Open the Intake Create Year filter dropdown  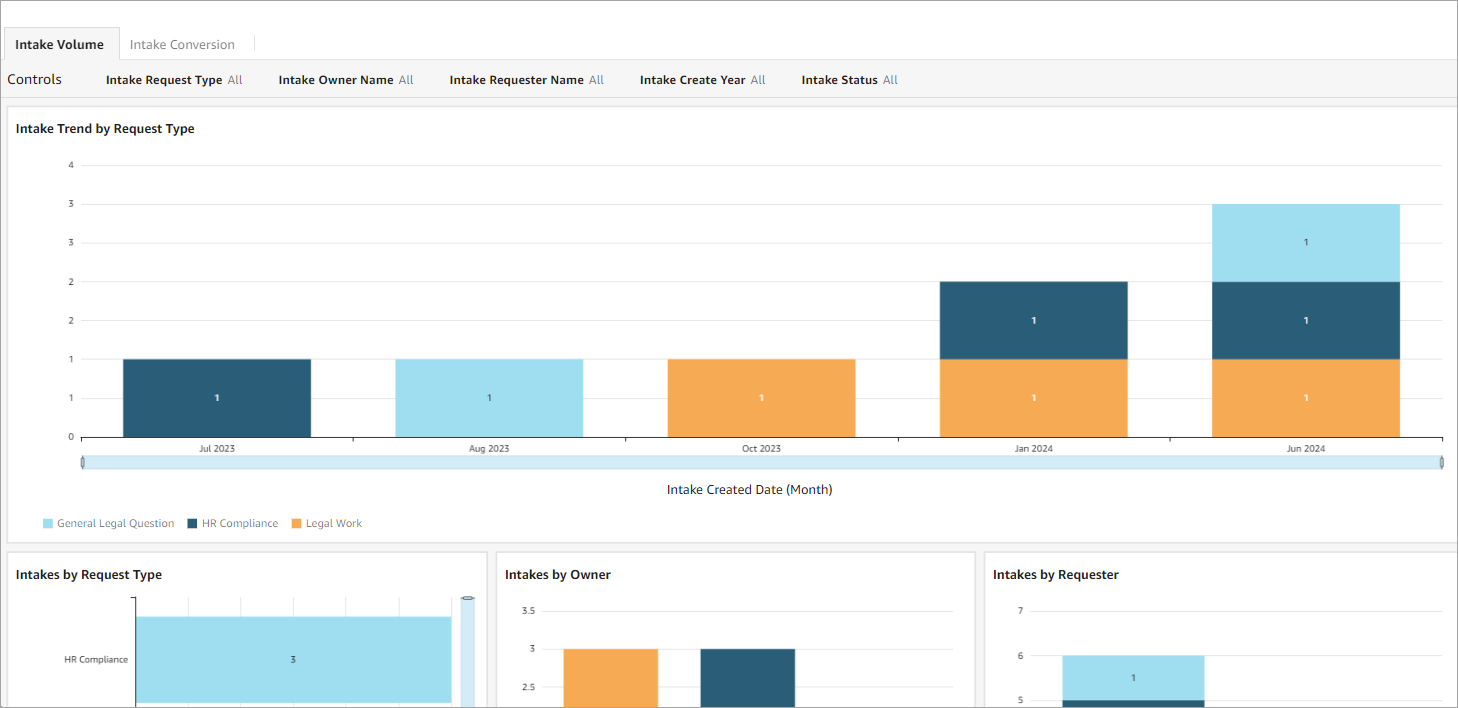[702, 79]
